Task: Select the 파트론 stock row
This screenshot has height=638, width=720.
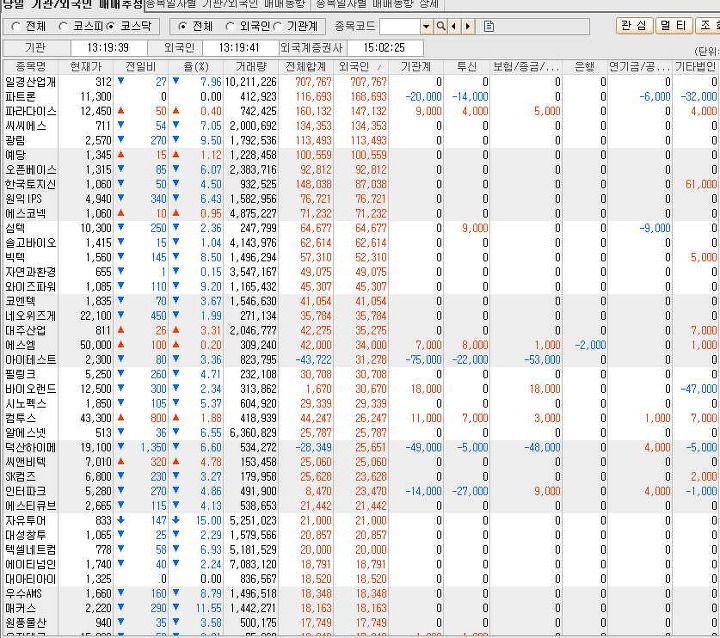Action: coord(360,96)
